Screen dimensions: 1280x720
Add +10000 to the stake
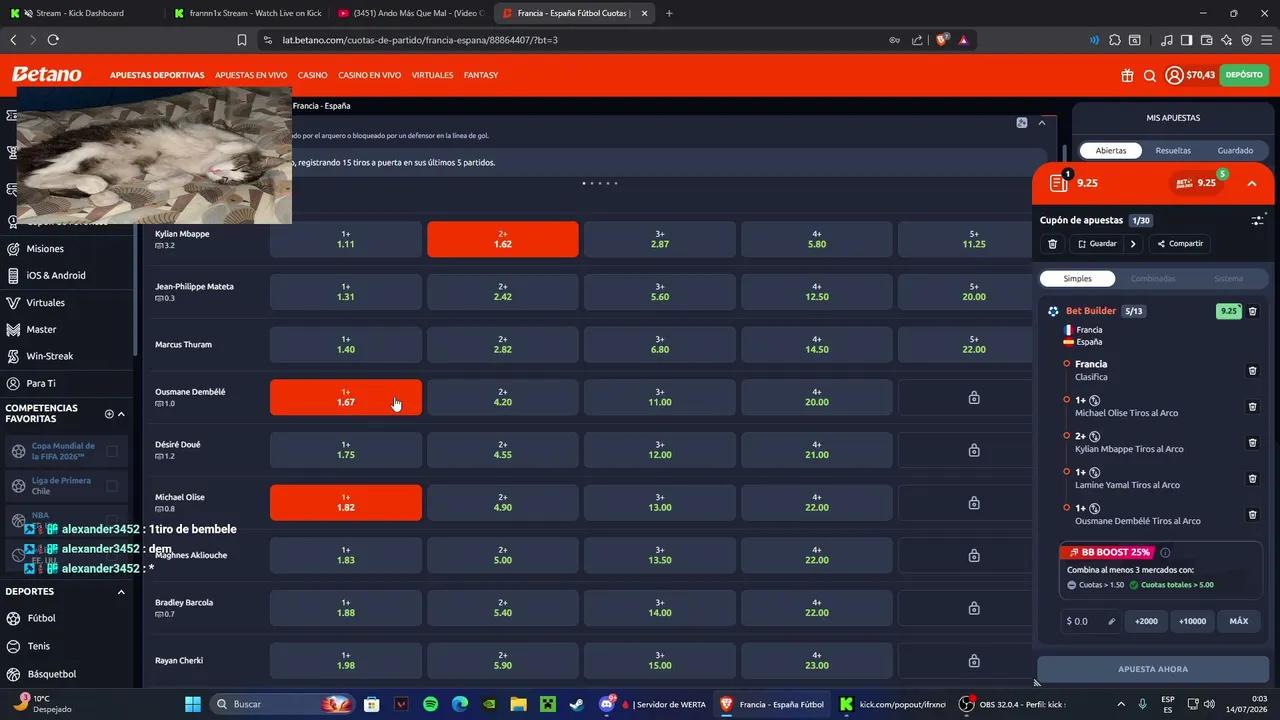point(1192,621)
